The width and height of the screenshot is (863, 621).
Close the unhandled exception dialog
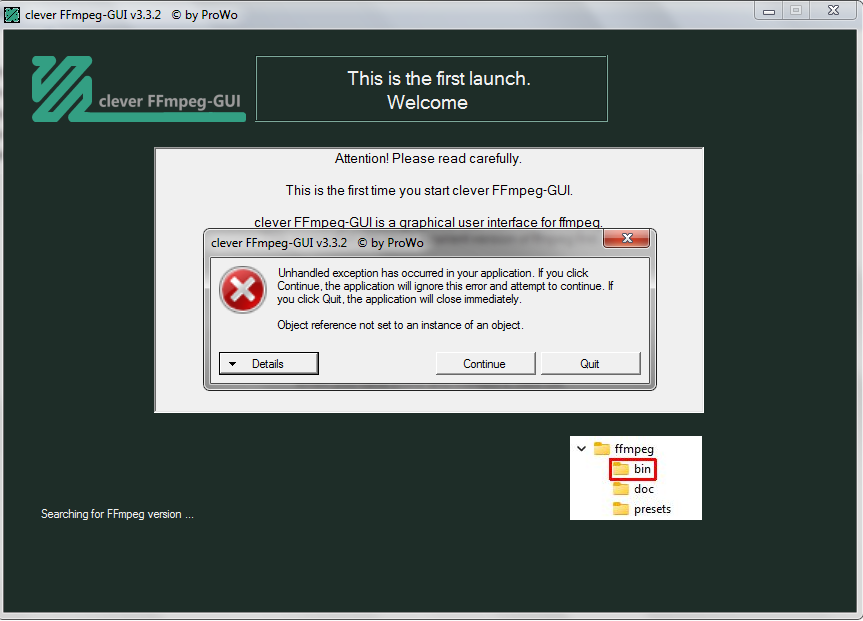(626, 238)
